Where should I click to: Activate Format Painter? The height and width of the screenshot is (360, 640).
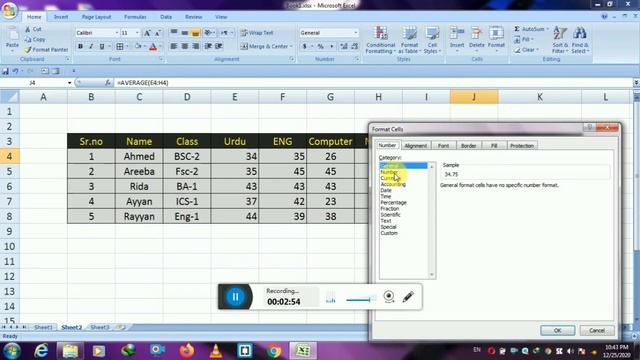coord(46,50)
